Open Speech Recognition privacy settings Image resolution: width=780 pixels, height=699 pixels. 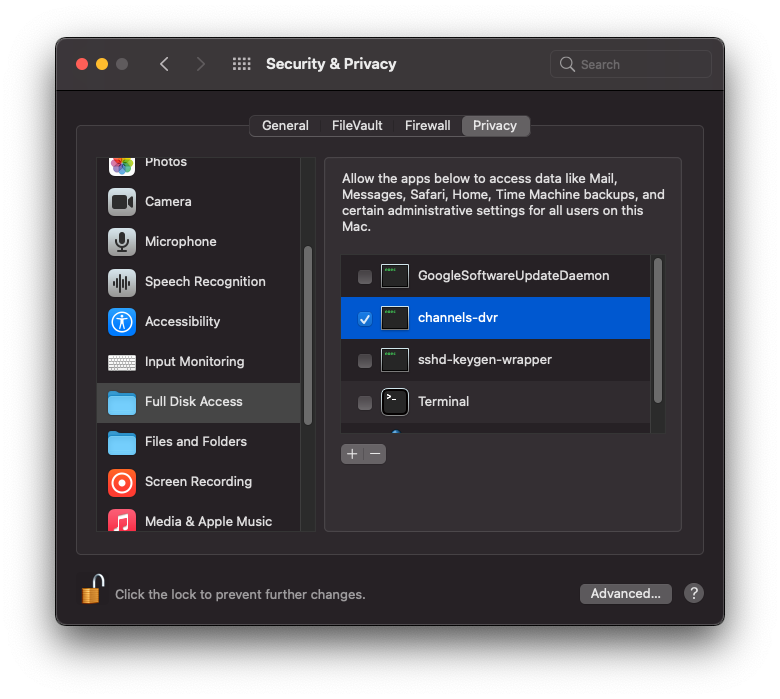[204, 282]
